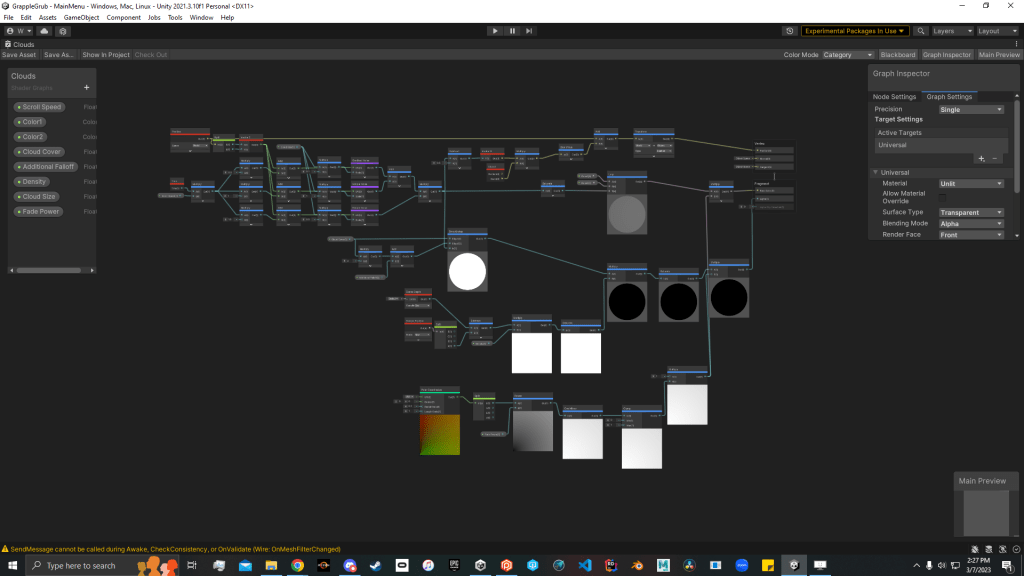Open the cloud services icon
Image resolution: width=1024 pixels, height=576 pixels.
43,31
